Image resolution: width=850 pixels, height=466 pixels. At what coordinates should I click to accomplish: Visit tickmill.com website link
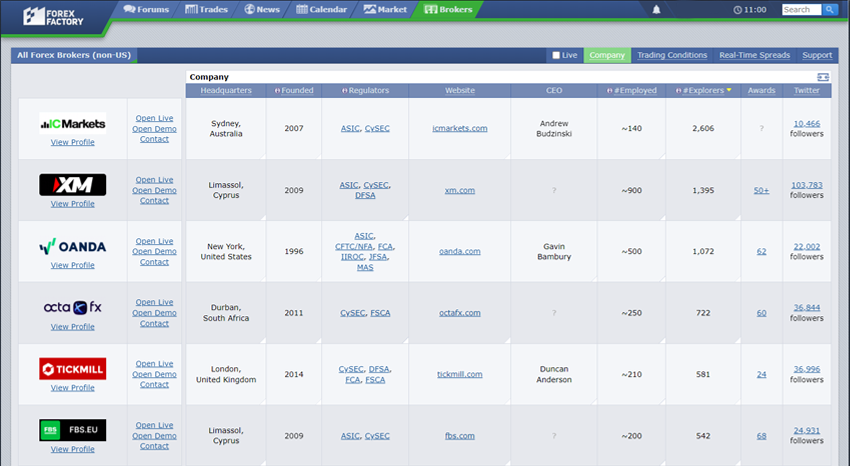460,374
